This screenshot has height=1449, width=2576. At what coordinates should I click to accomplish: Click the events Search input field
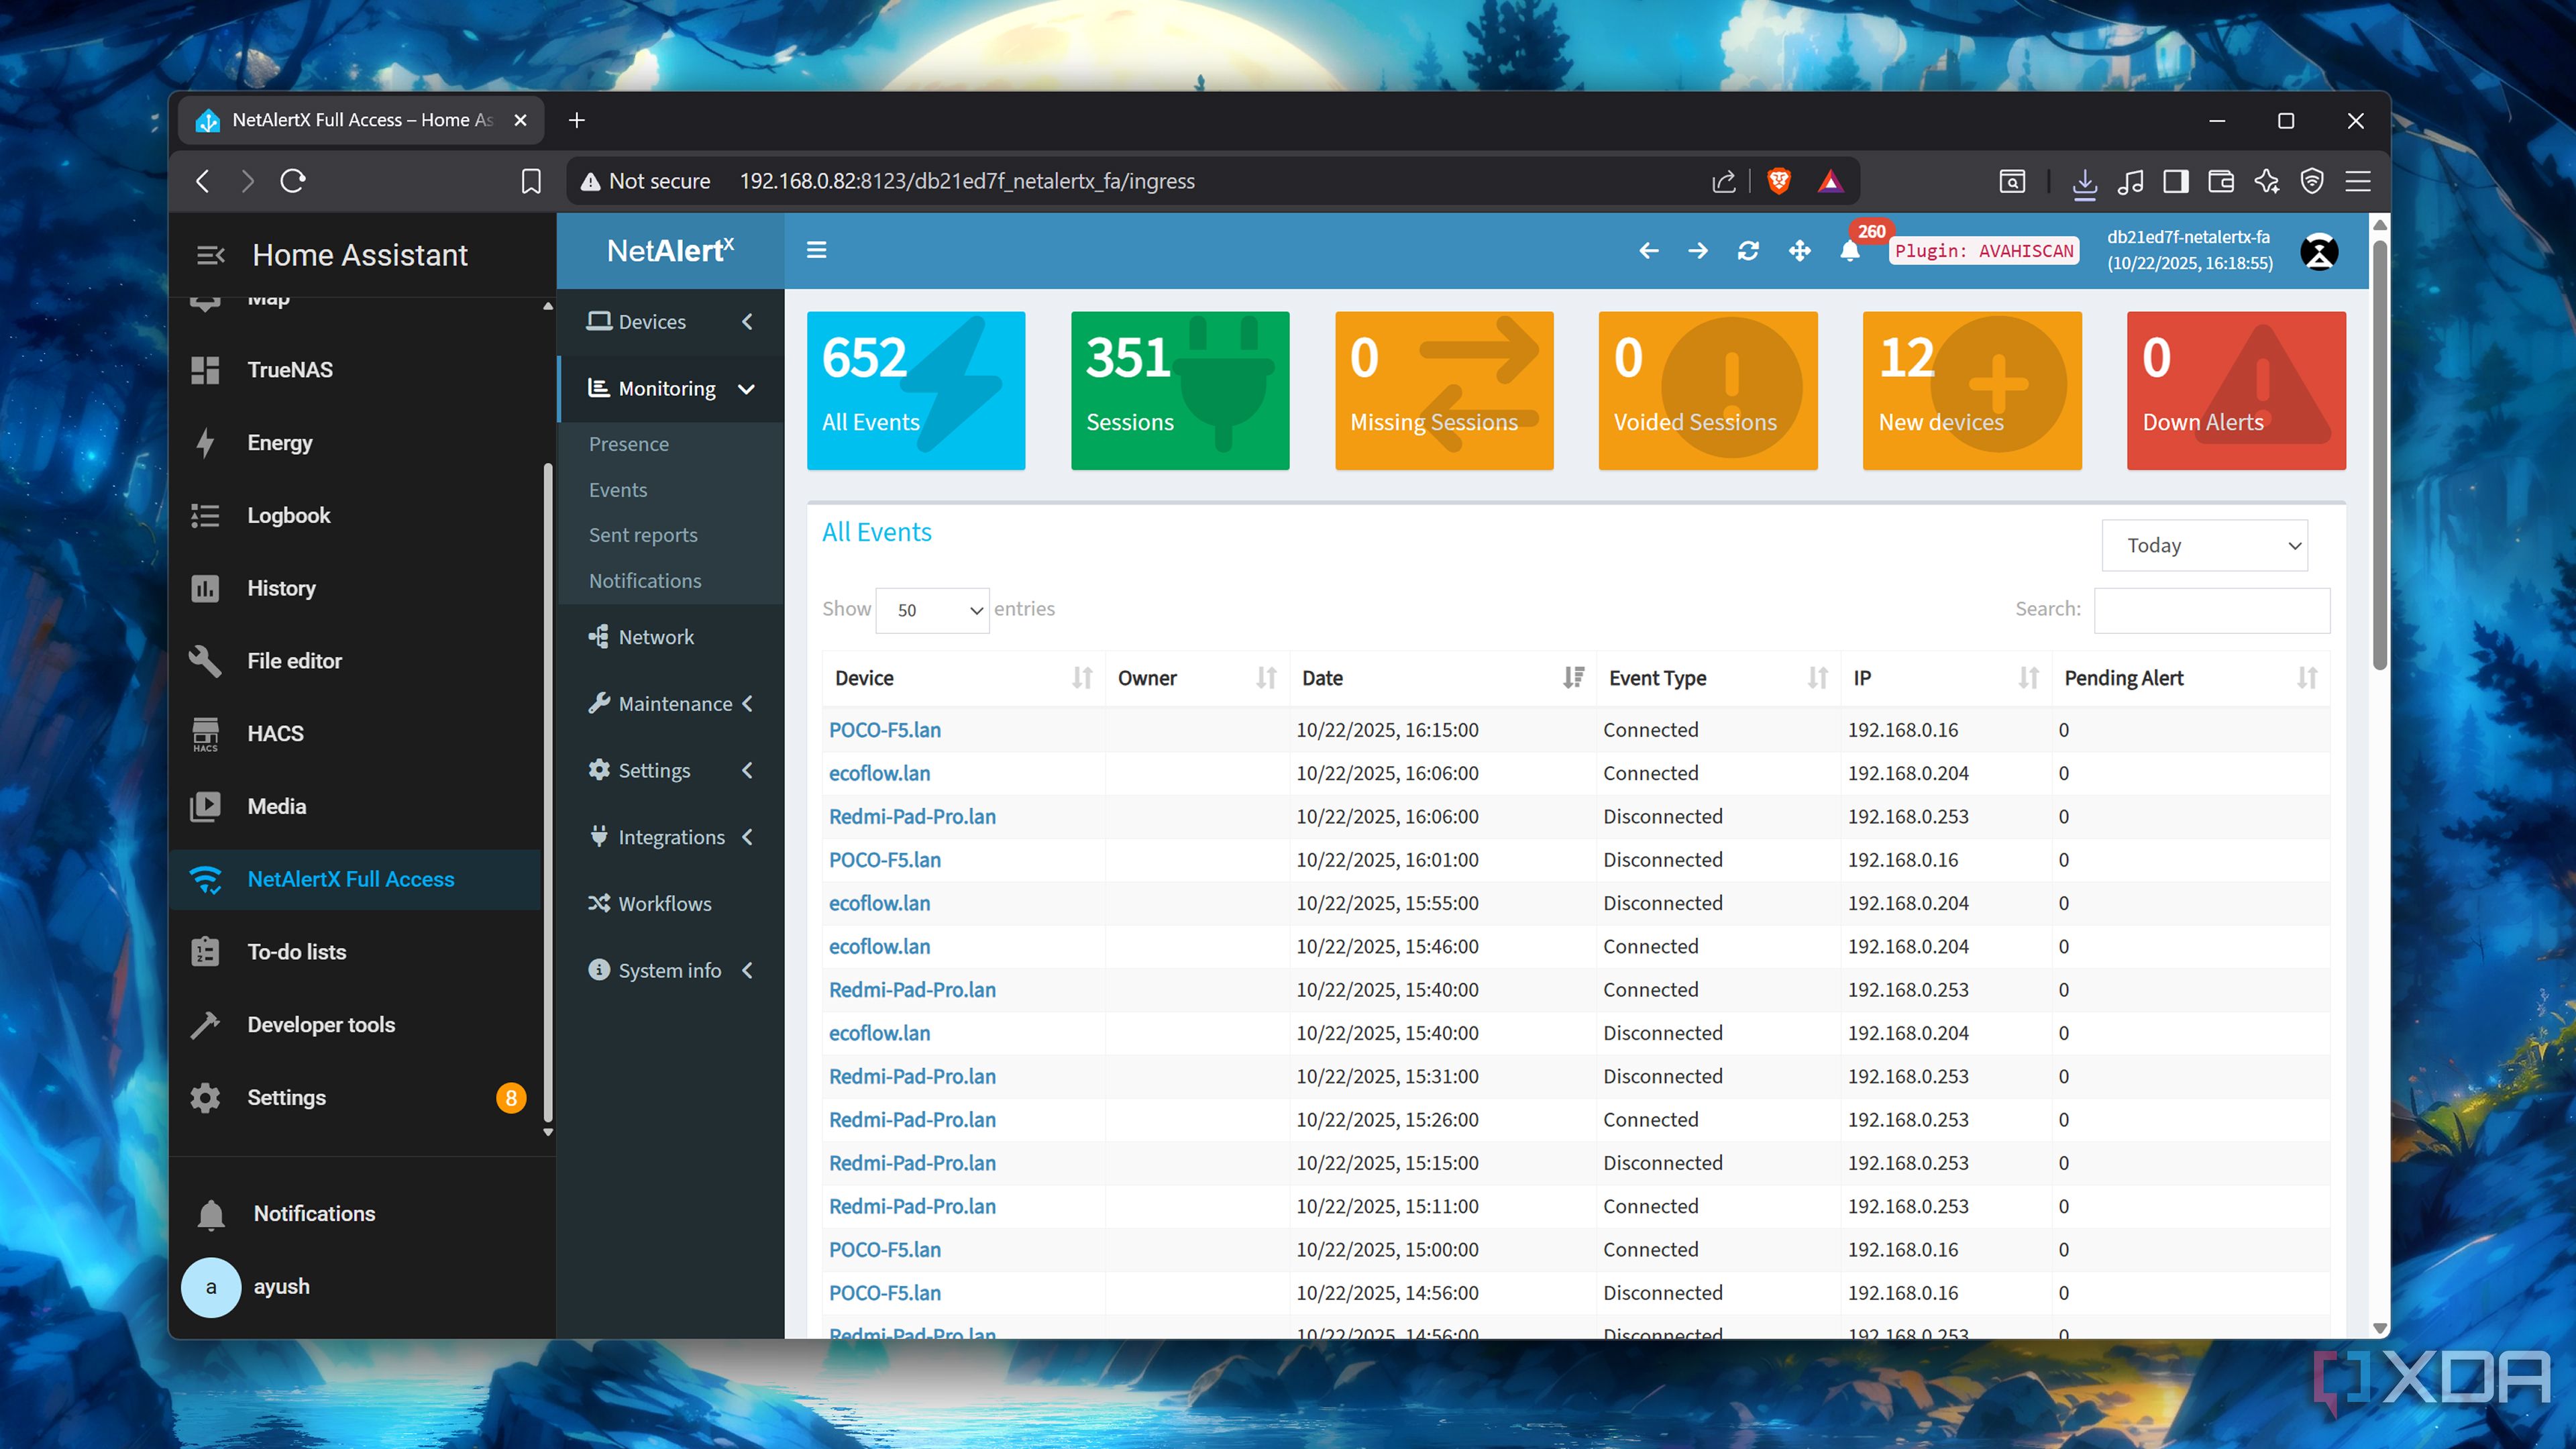point(2211,610)
